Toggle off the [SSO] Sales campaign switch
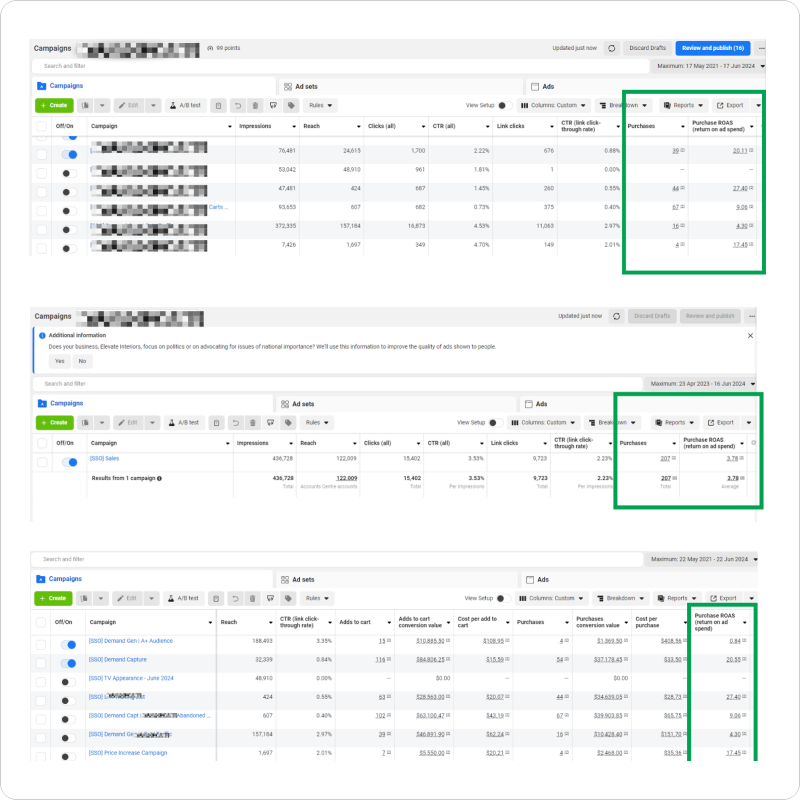The width and height of the screenshot is (800, 800). click(69, 462)
